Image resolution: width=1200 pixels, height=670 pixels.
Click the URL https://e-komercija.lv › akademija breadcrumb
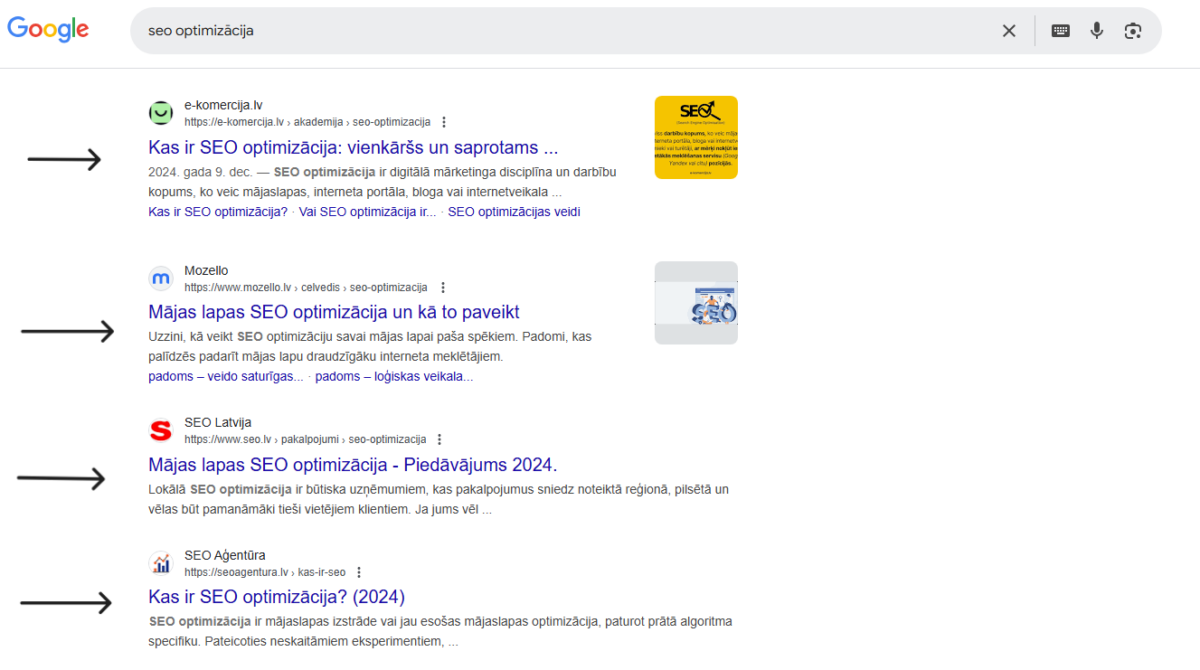tap(307, 122)
